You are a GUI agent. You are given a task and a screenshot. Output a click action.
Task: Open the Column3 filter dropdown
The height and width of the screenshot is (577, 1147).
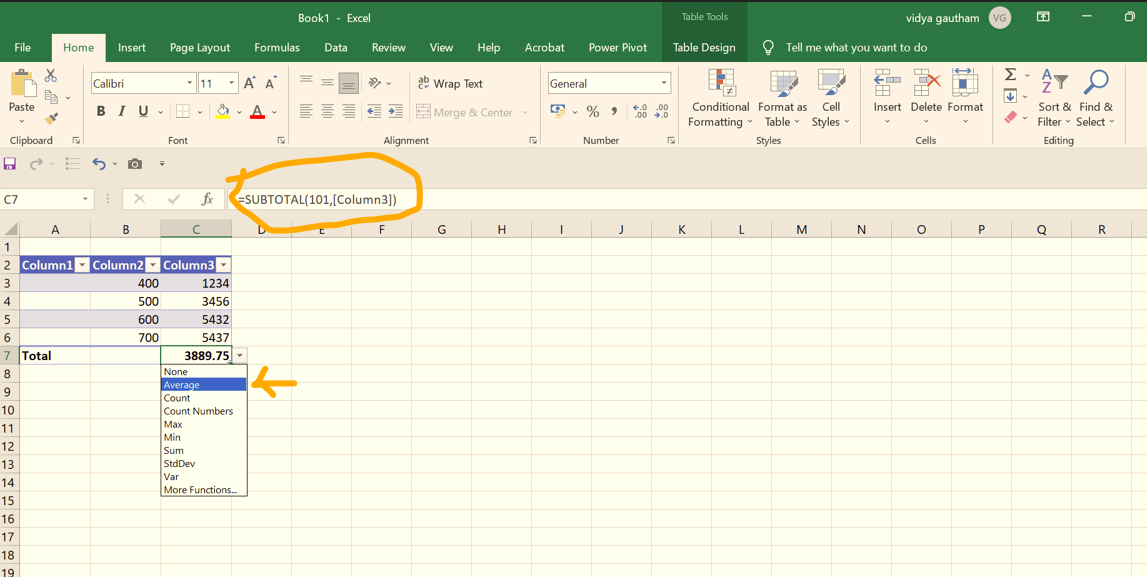[x=223, y=265]
